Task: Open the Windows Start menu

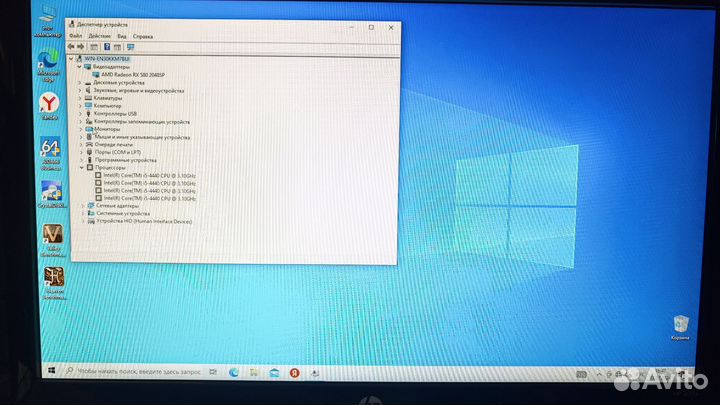Action: click(51, 370)
